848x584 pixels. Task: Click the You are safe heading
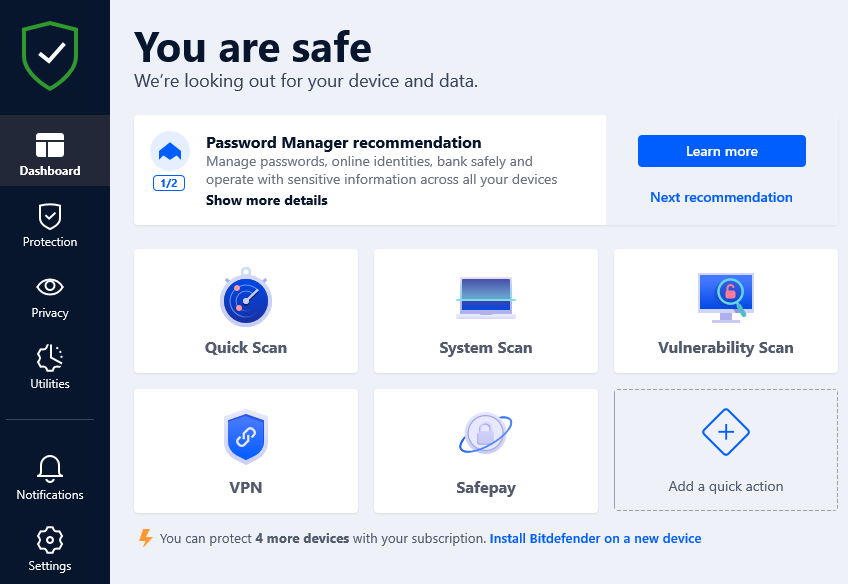point(253,48)
